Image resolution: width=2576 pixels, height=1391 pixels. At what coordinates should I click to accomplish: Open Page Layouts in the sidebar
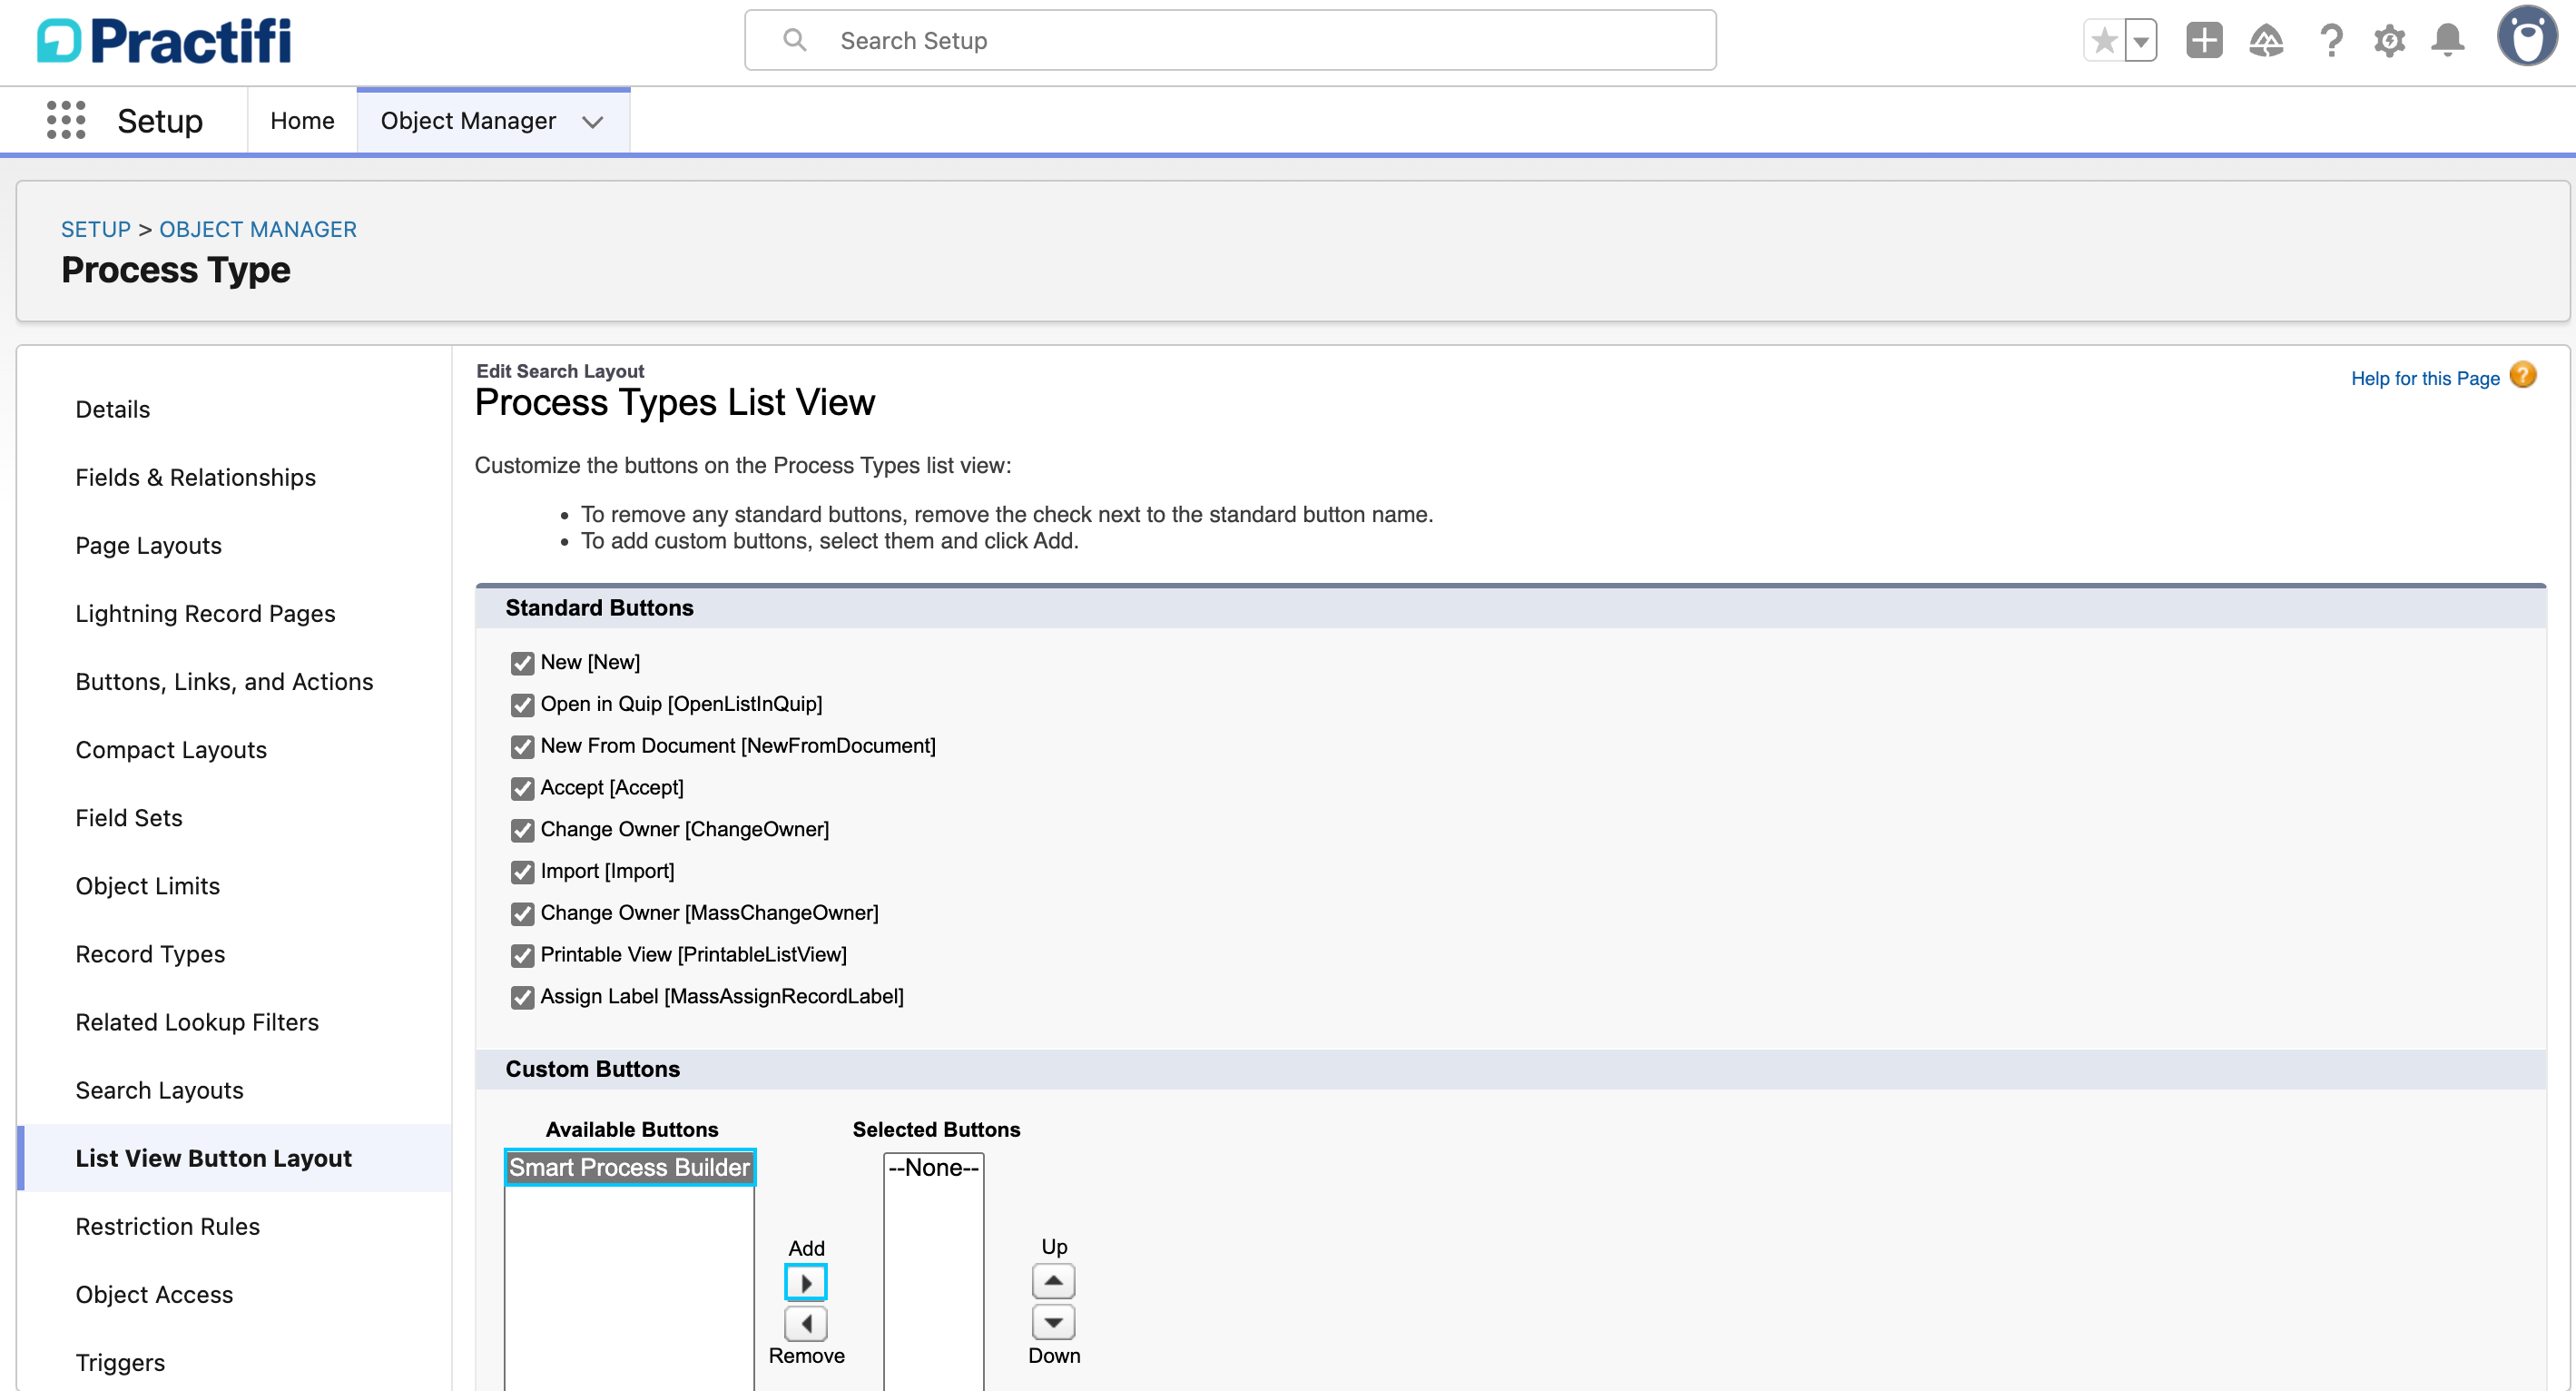click(149, 545)
